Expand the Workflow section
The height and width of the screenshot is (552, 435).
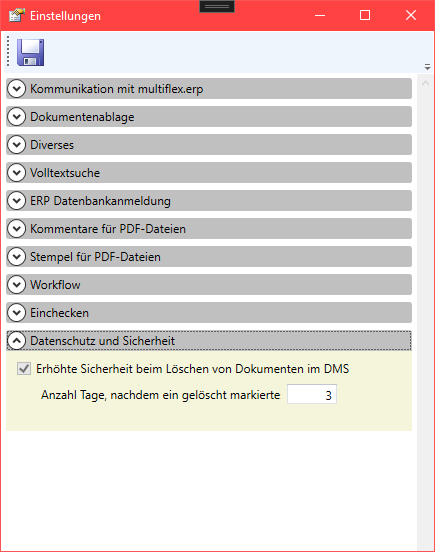209,284
